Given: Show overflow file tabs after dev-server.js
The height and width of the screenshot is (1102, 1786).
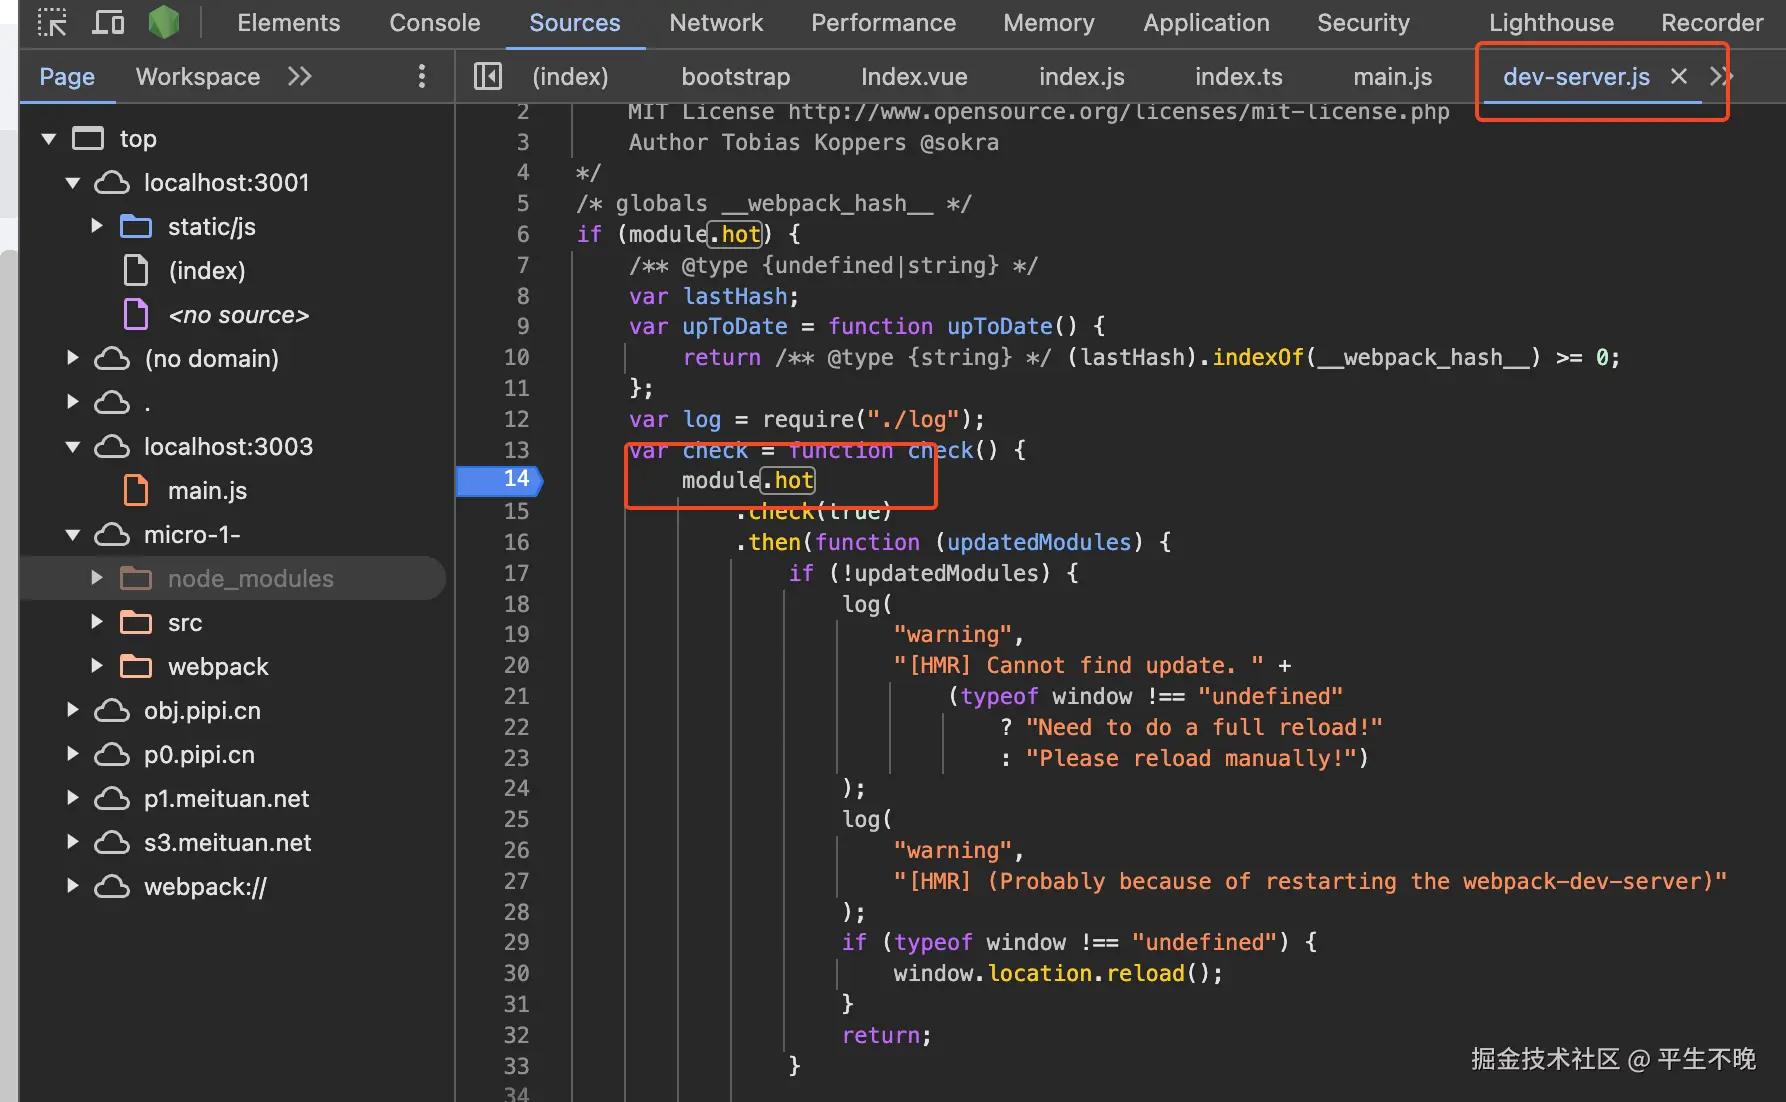Looking at the screenshot, I should [x=1720, y=76].
